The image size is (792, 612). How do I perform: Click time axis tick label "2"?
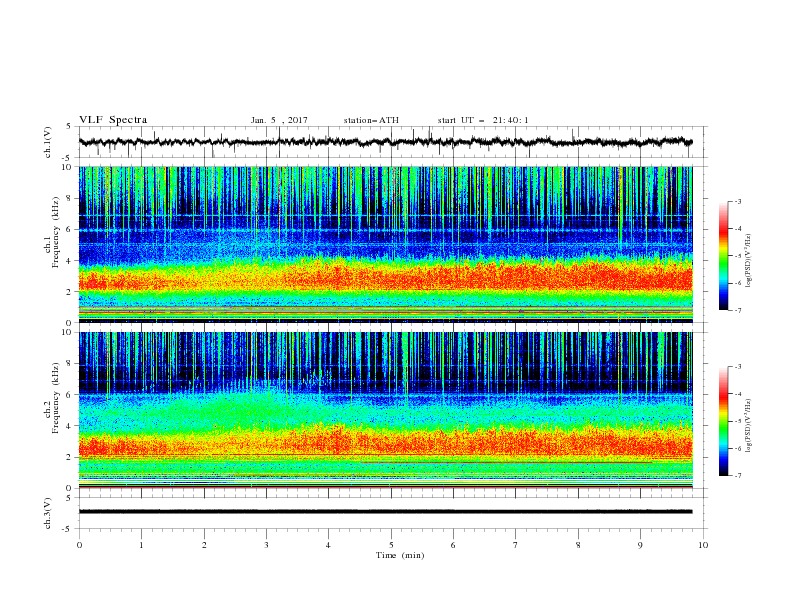pos(204,545)
